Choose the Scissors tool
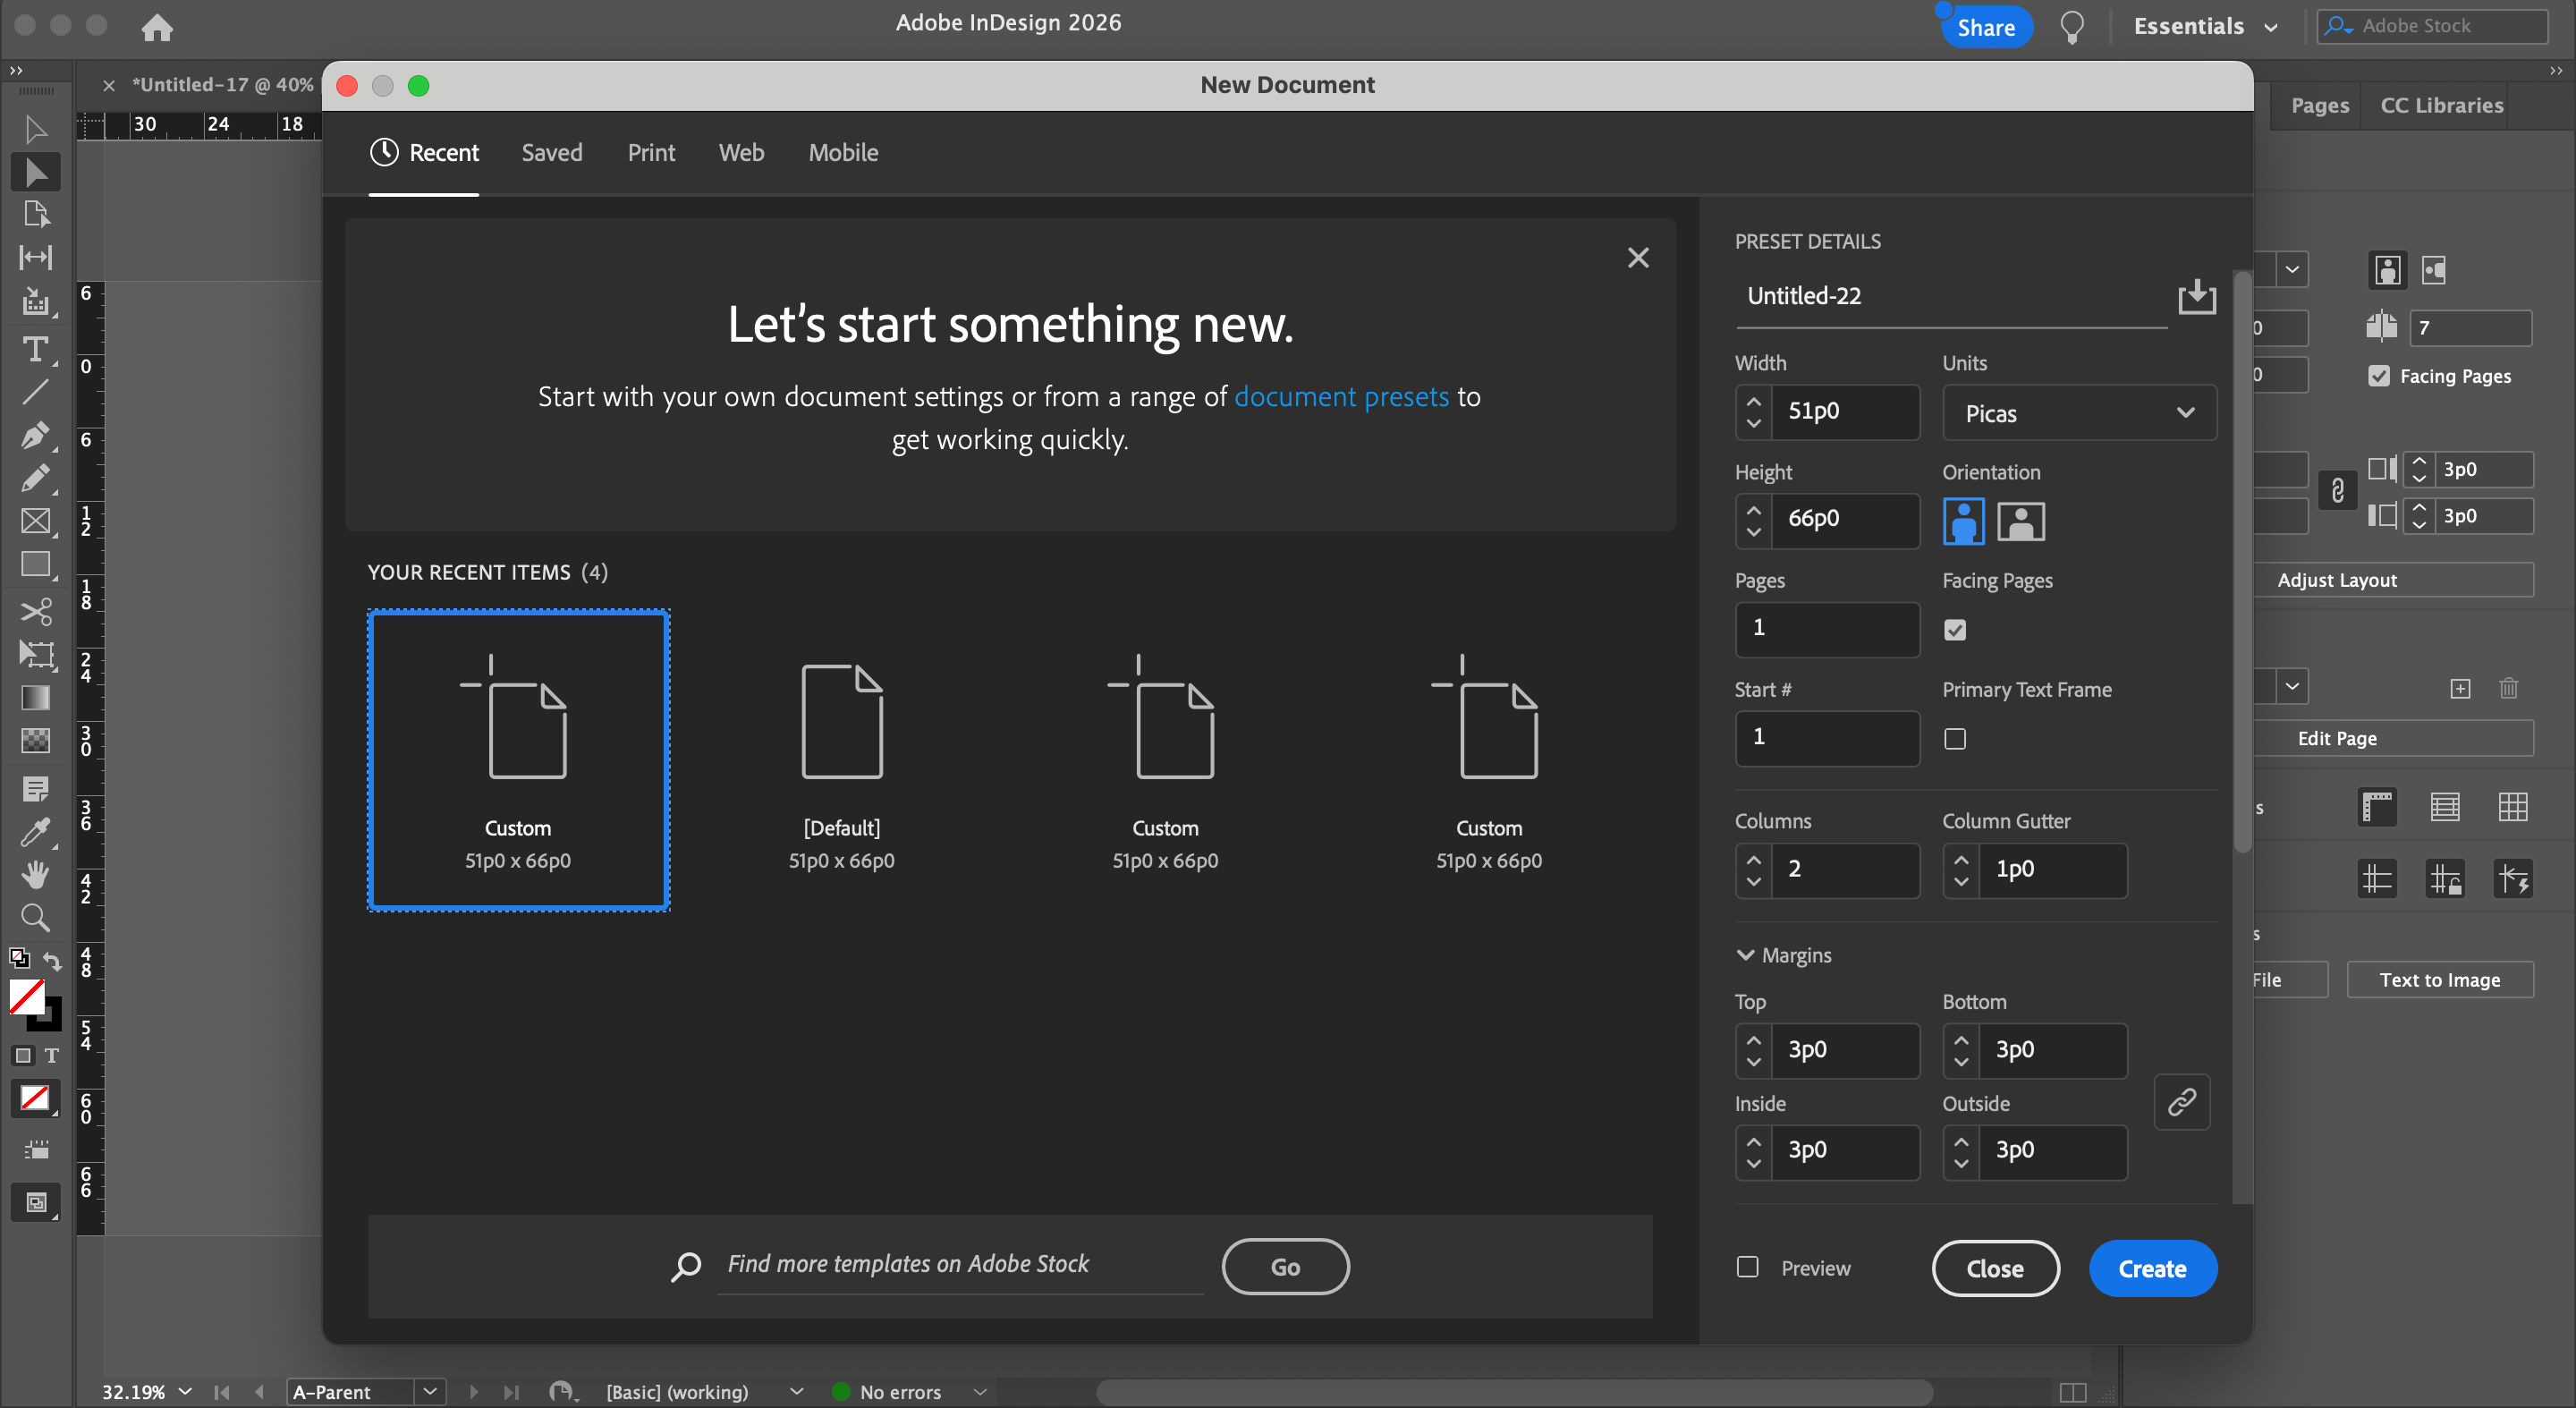 35,611
